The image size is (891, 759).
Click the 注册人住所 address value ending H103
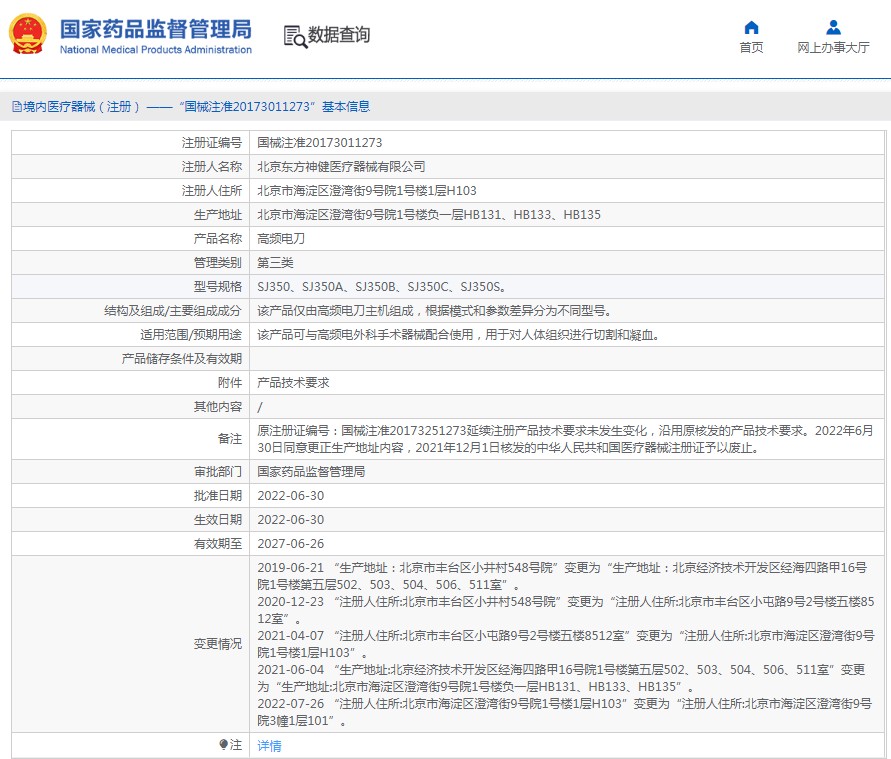[367, 190]
